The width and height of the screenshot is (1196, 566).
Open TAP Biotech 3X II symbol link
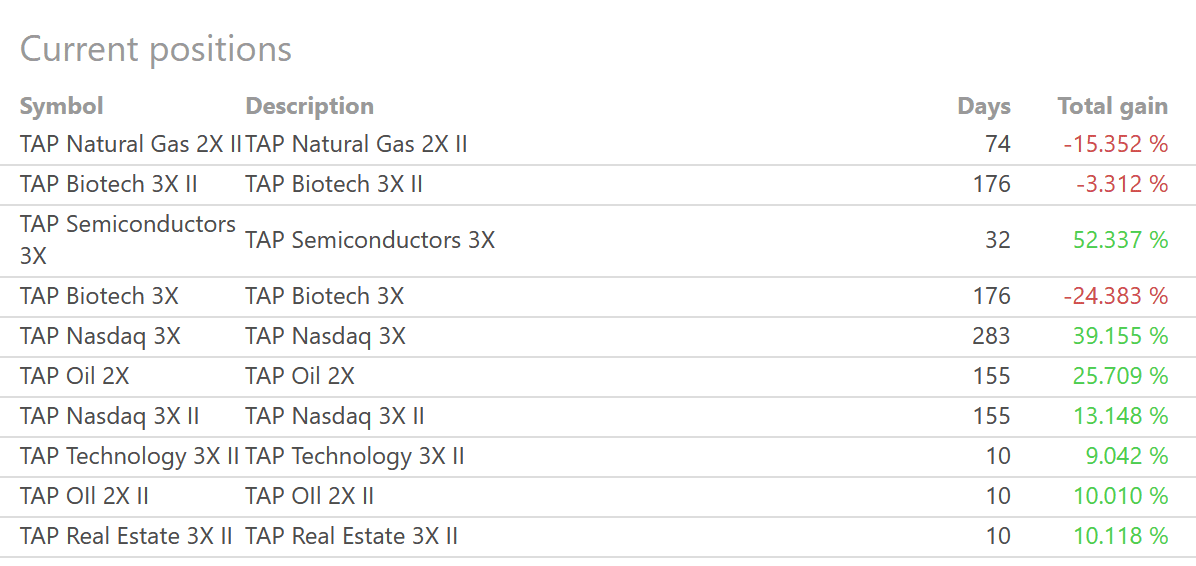pyautogui.click(x=108, y=184)
